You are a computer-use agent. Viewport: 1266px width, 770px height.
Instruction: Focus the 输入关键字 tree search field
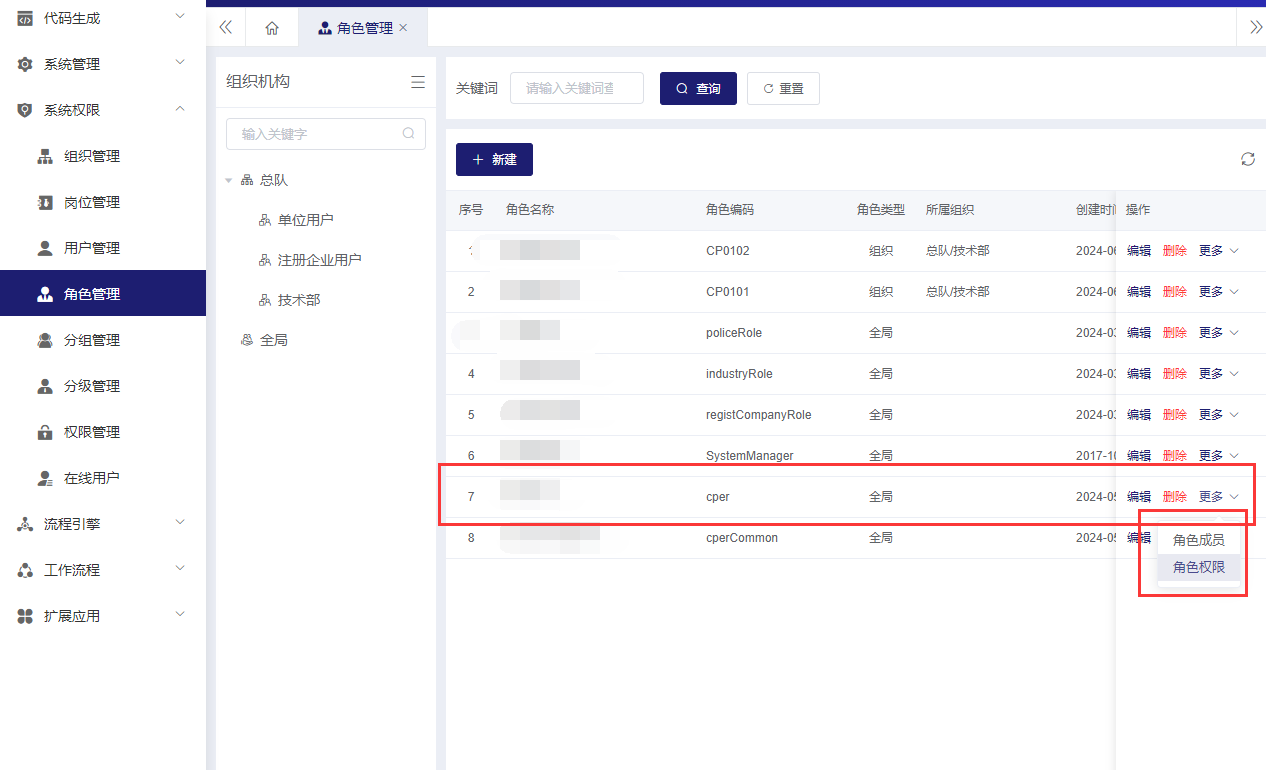click(326, 134)
